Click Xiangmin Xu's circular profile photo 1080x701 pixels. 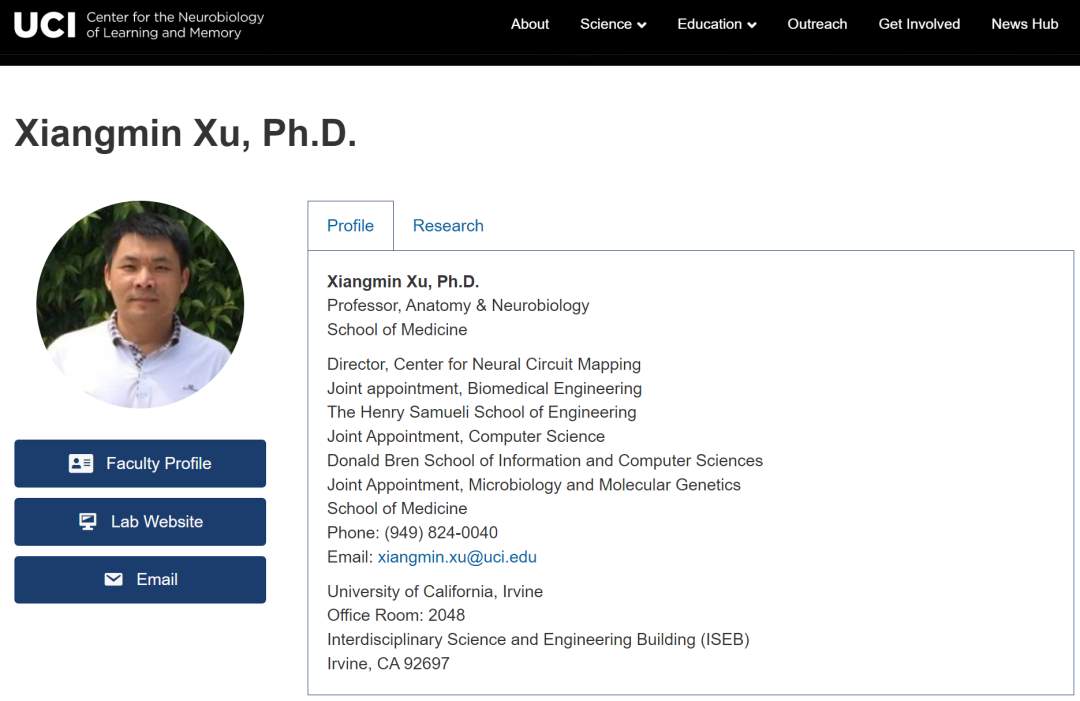click(x=140, y=304)
